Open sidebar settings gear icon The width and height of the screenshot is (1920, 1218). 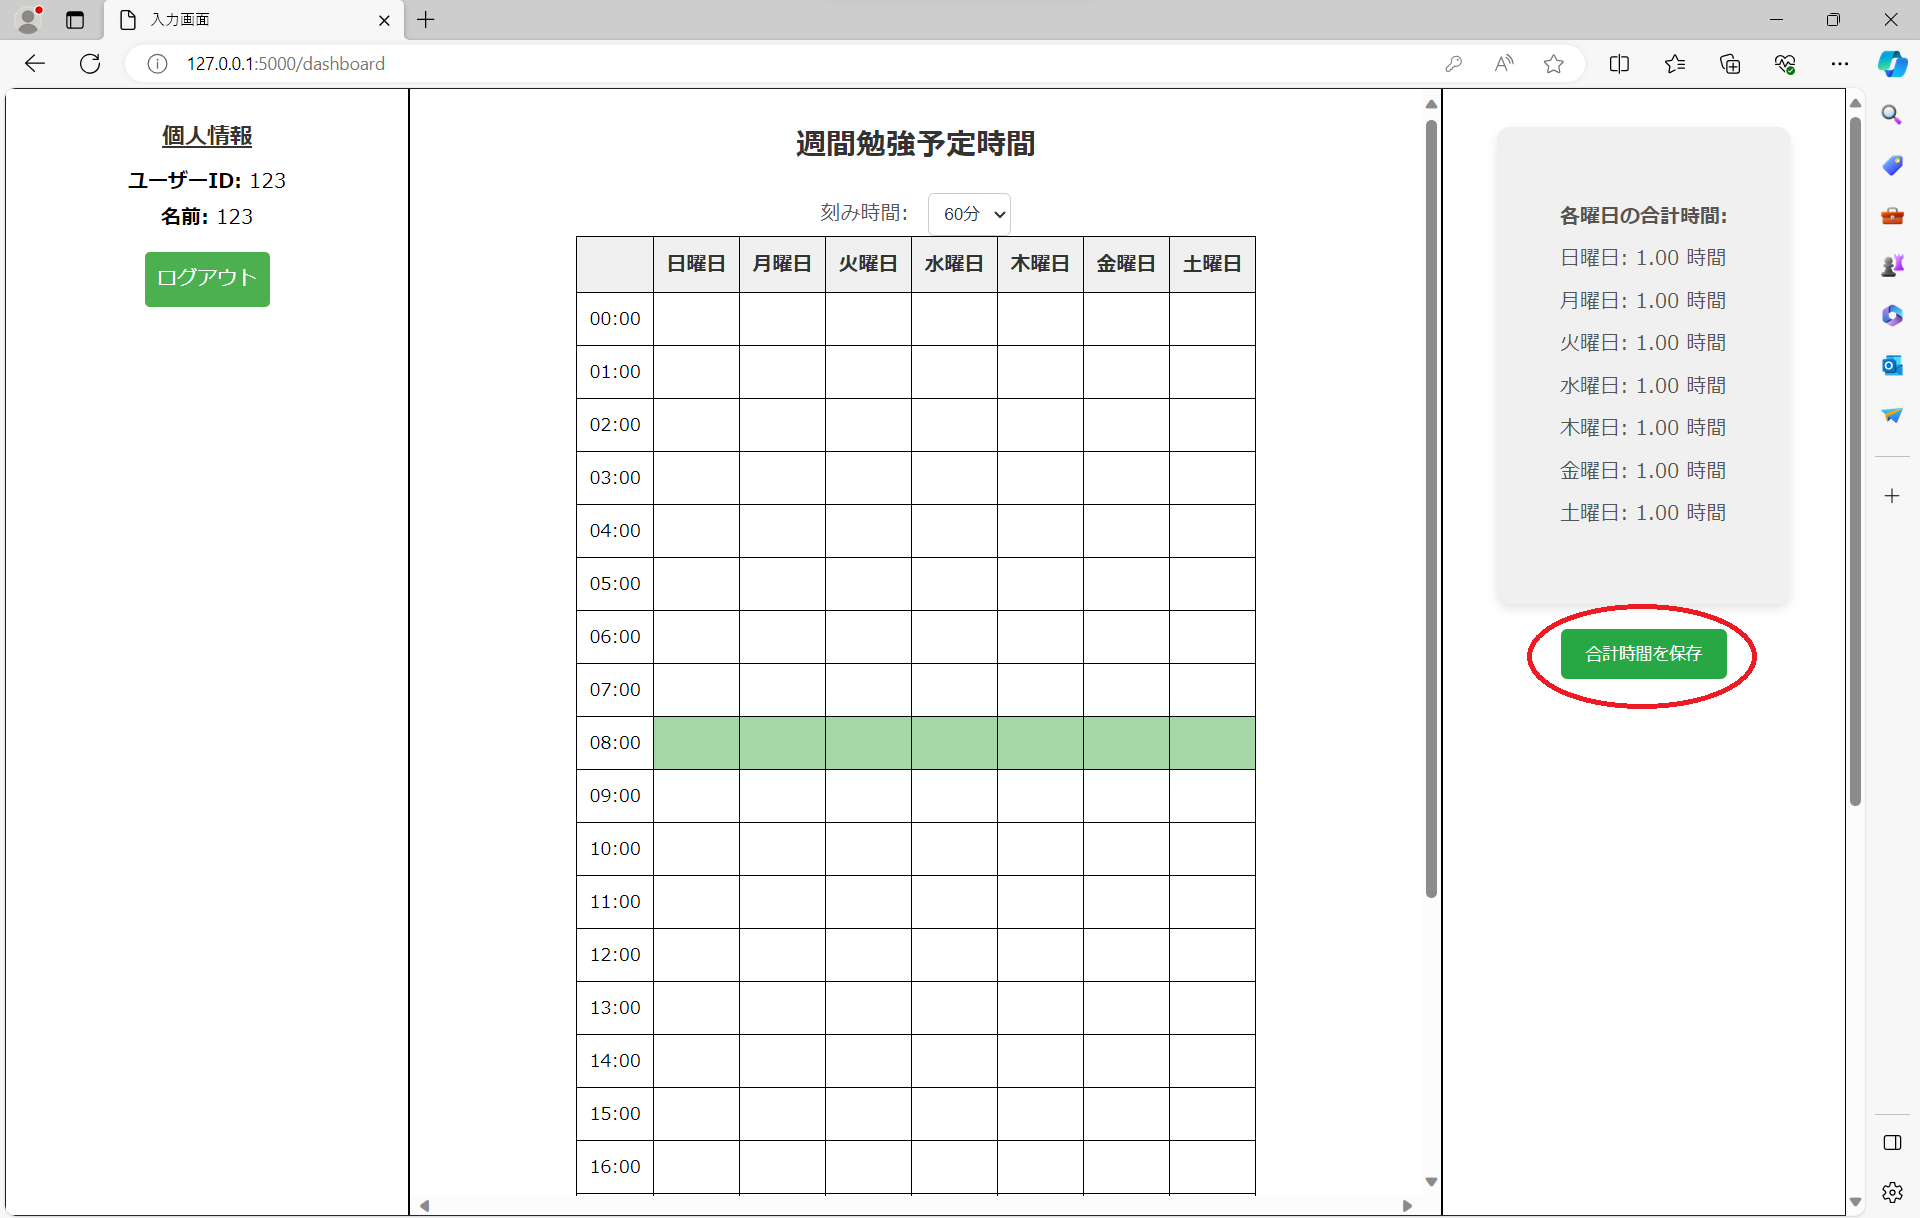pos(1891,1192)
